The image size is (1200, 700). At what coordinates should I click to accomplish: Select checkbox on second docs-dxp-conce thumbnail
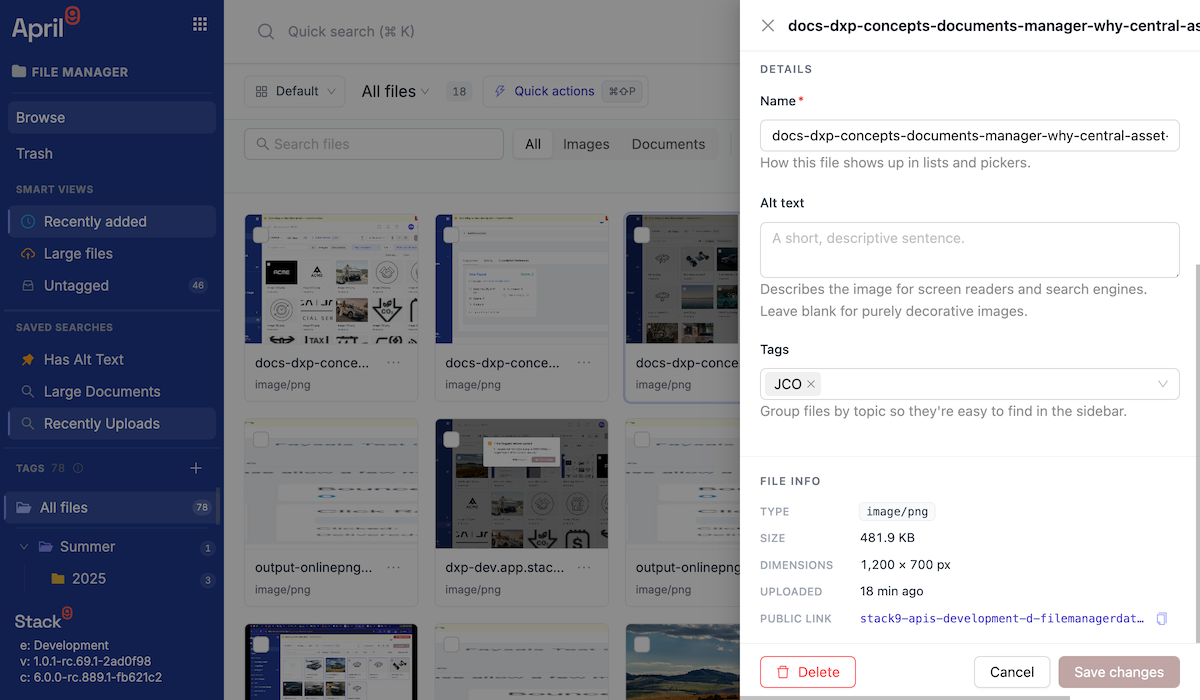(451, 235)
